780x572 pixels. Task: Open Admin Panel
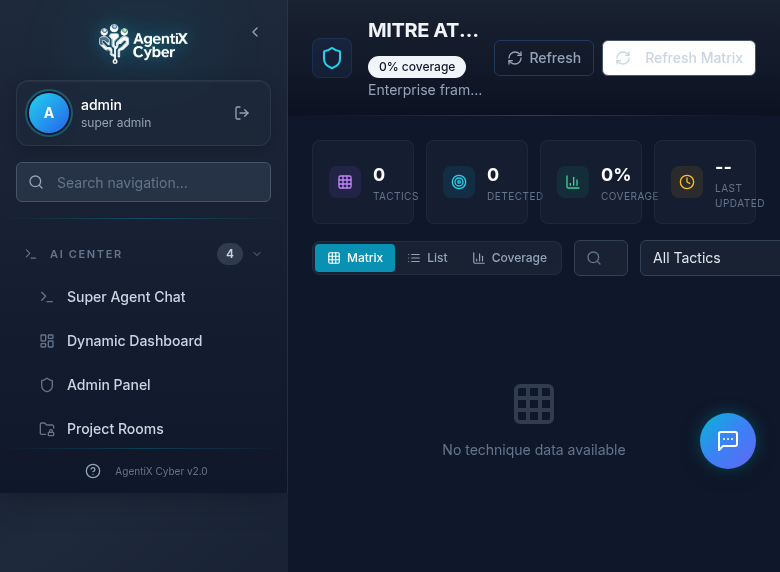coord(144,385)
